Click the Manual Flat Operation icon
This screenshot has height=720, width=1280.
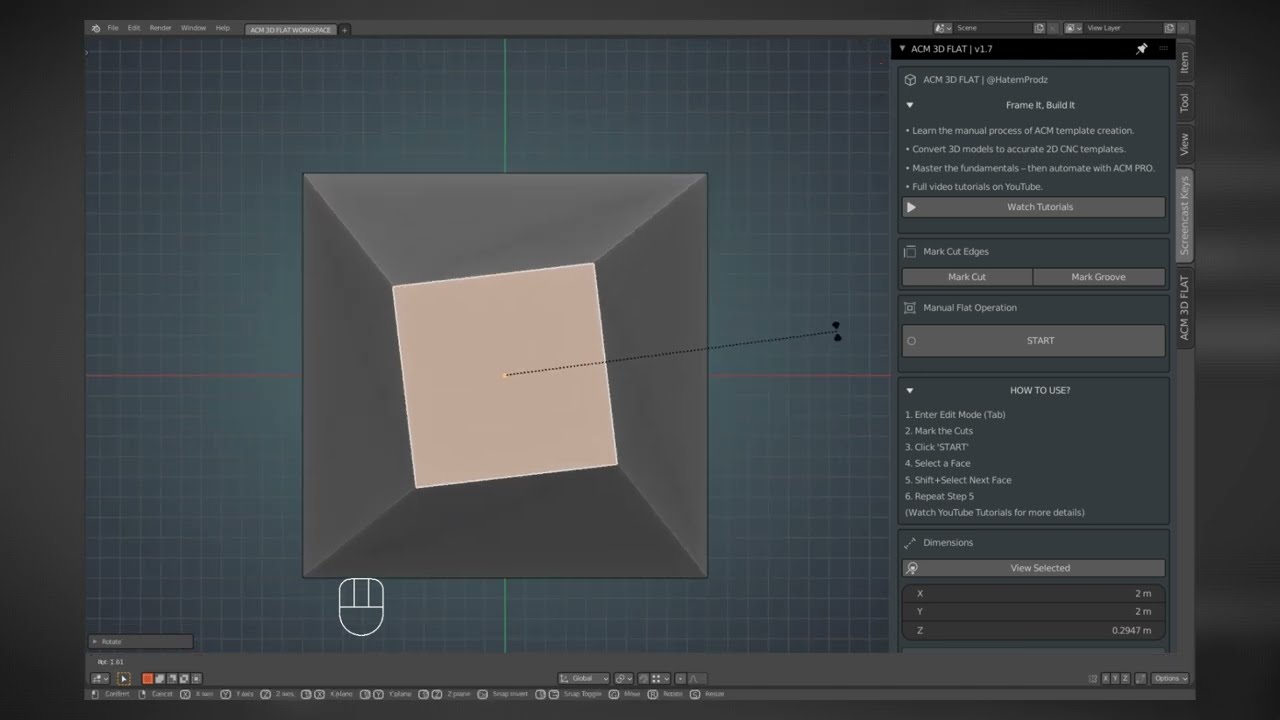tap(910, 308)
